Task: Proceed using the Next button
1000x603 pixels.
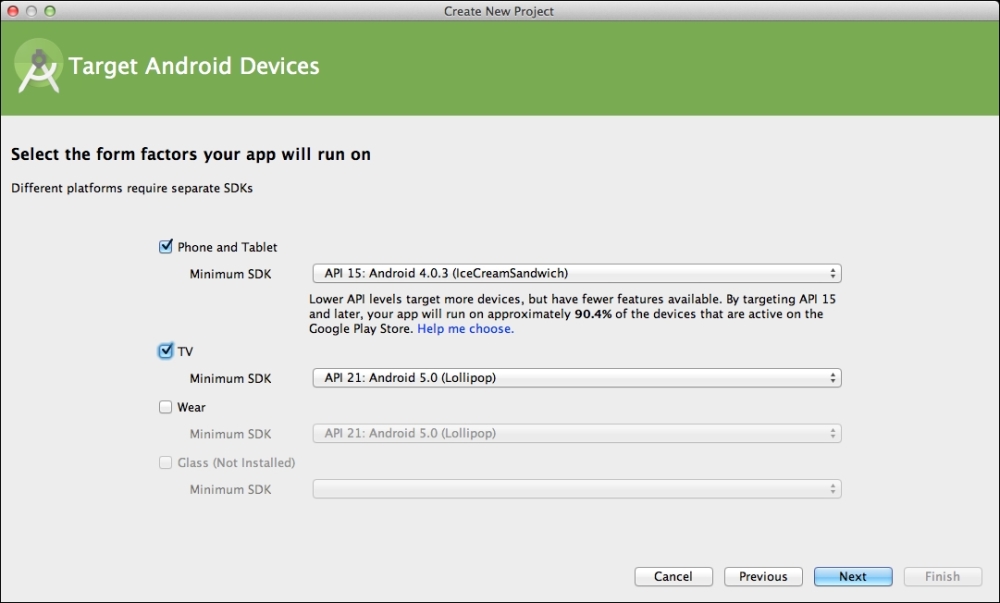Action: [853, 577]
